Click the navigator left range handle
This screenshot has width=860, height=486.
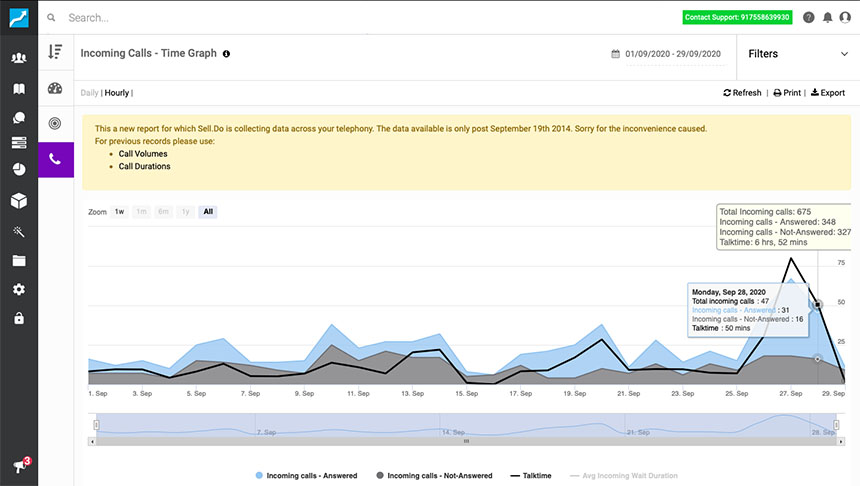click(97, 425)
